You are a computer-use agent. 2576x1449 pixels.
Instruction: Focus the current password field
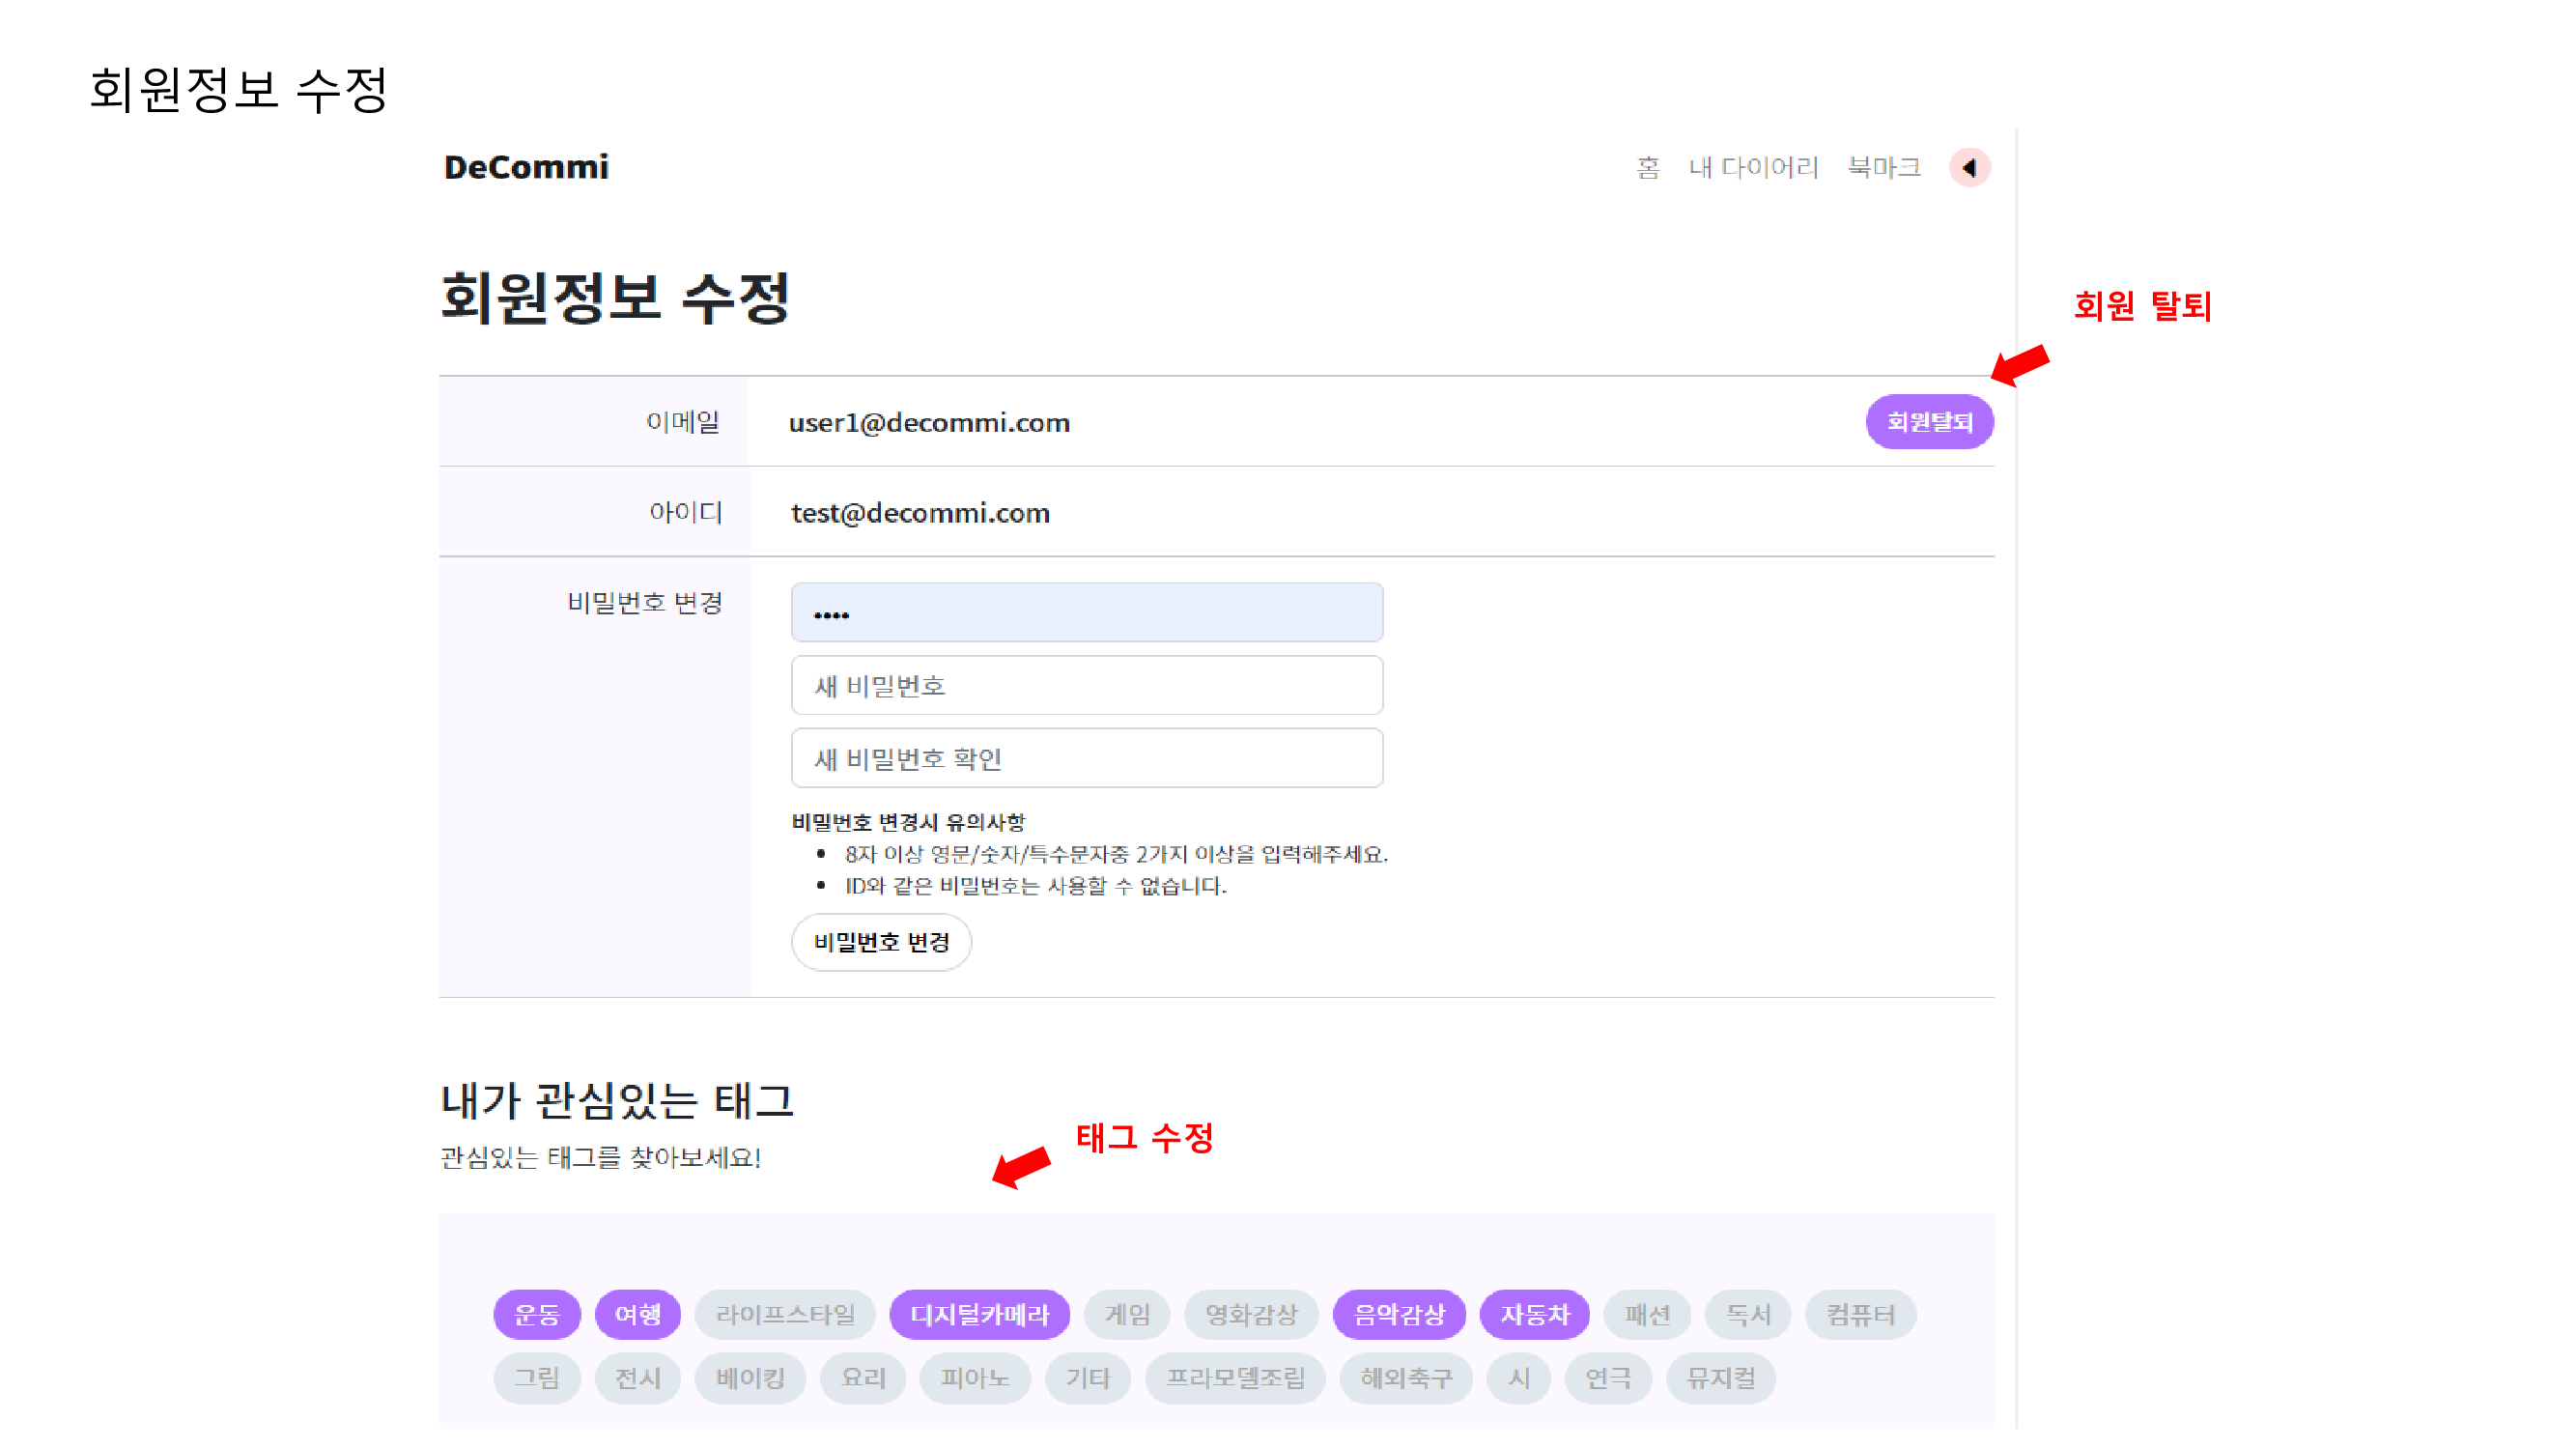click(x=1087, y=613)
